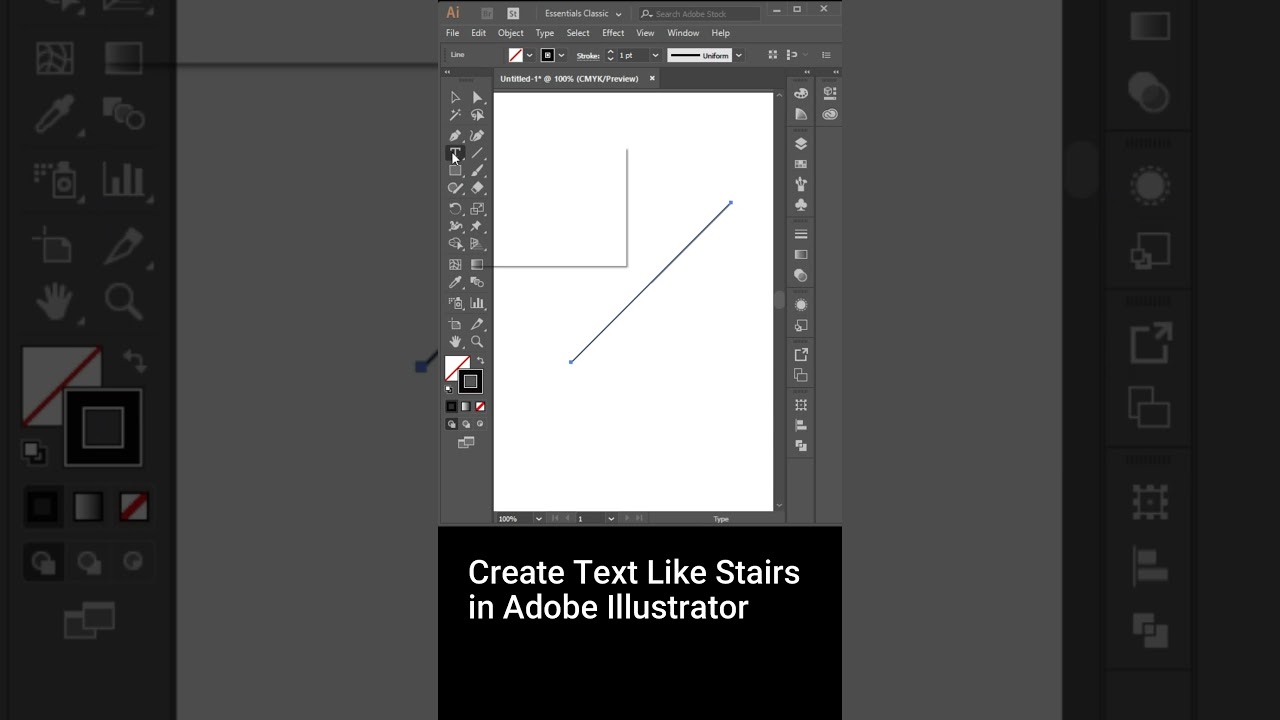The width and height of the screenshot is (1280, 720).
Task: Select the Symbol Sprayer tool
Action: point(455,303)
